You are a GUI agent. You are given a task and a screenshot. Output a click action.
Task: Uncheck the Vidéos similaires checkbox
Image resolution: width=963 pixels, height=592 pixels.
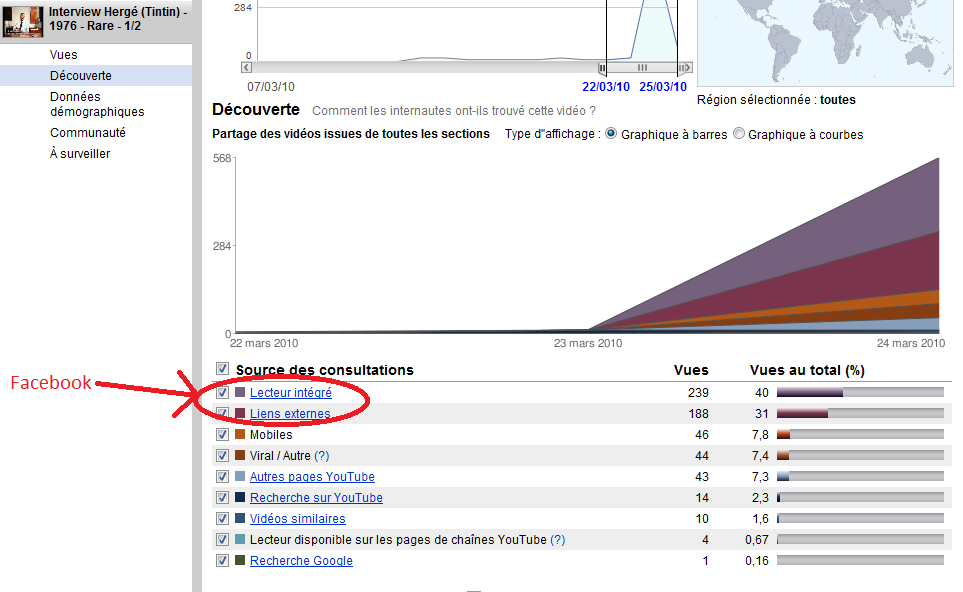tap(222, 518)
